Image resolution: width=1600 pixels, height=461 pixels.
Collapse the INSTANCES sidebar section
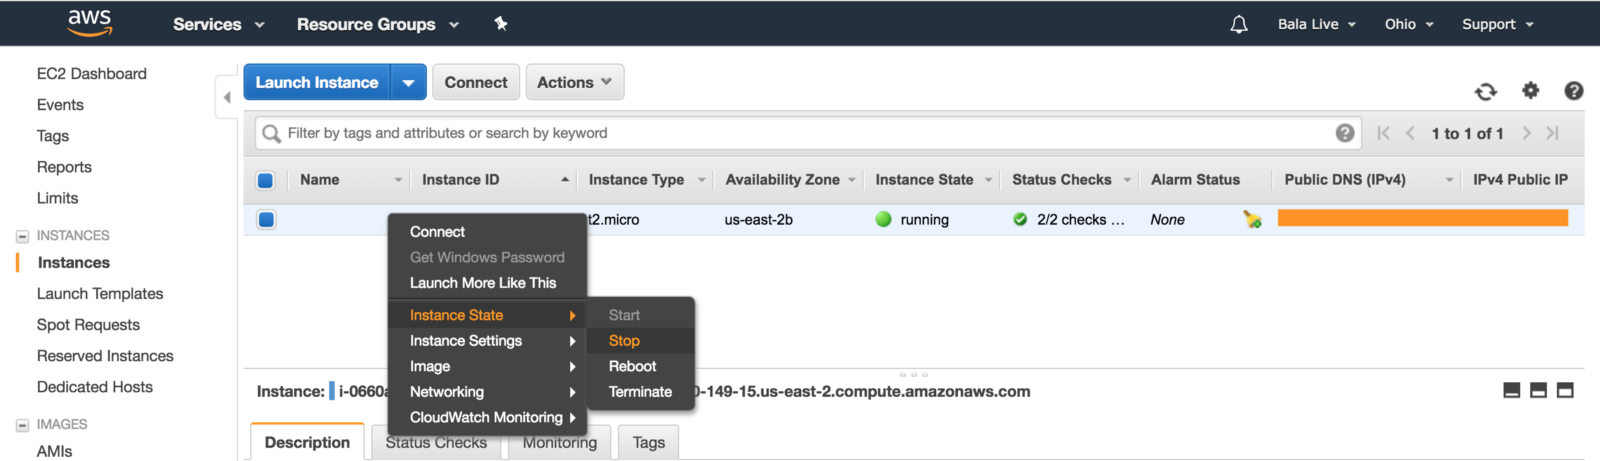22,236
